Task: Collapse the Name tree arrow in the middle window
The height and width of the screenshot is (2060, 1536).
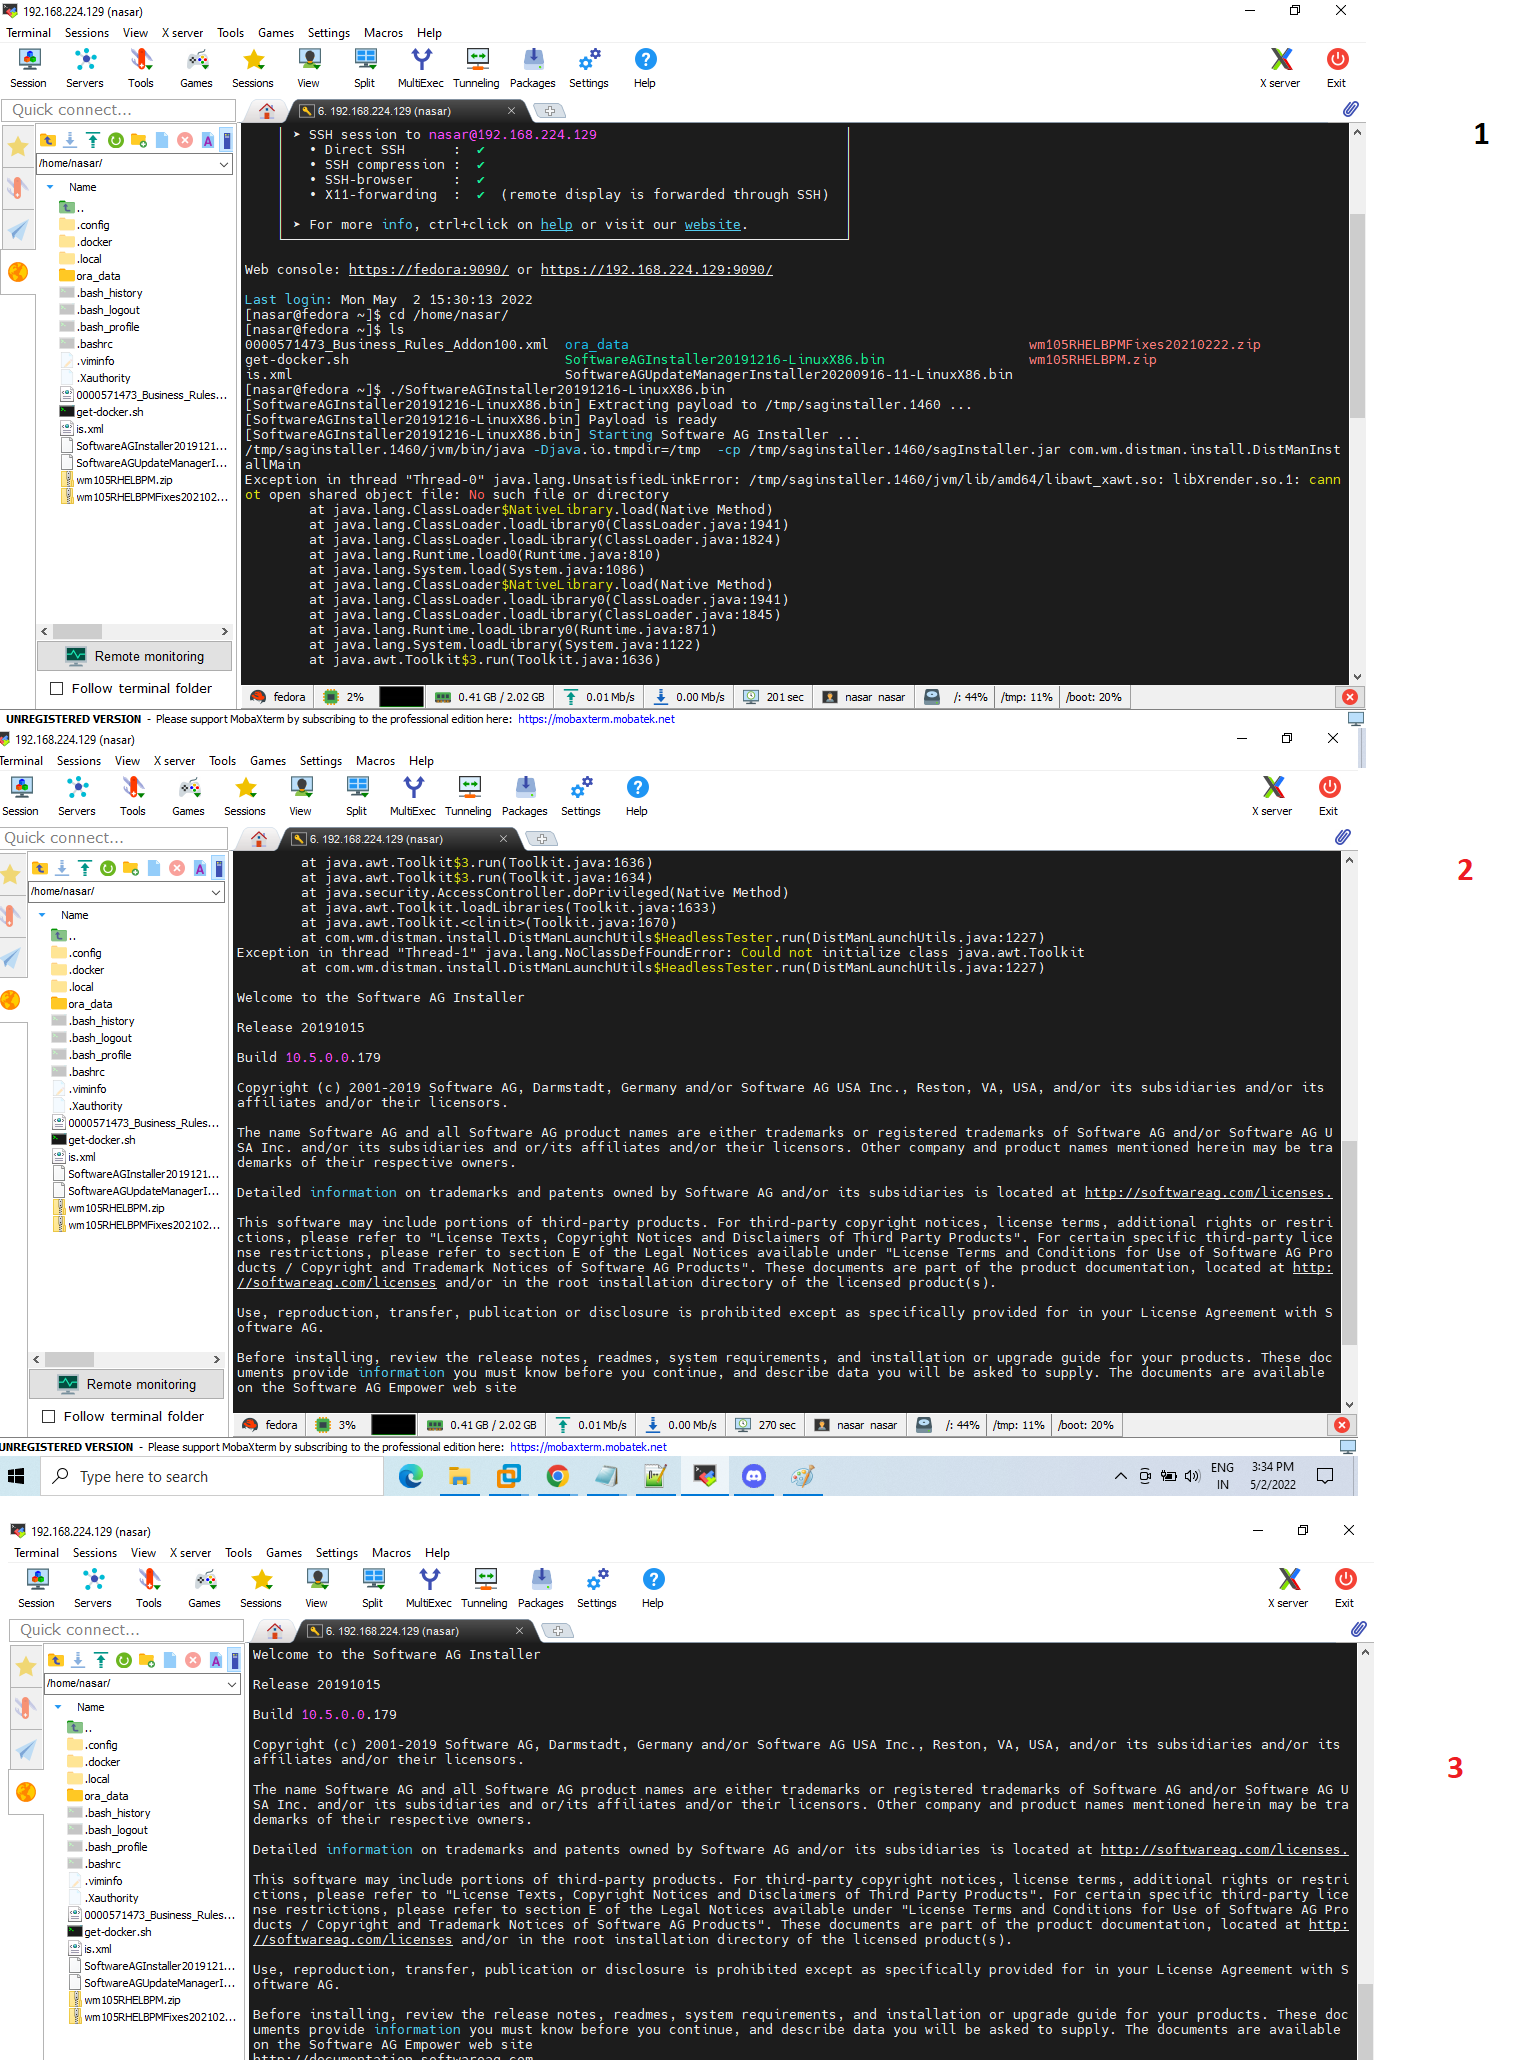Action: coord(42,915)
